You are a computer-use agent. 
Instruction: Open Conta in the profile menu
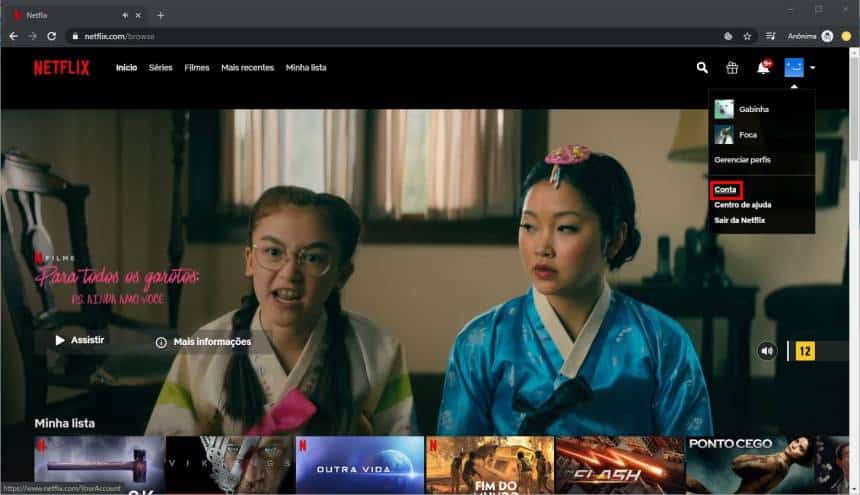pyautogui.click(x=725, y=190)
